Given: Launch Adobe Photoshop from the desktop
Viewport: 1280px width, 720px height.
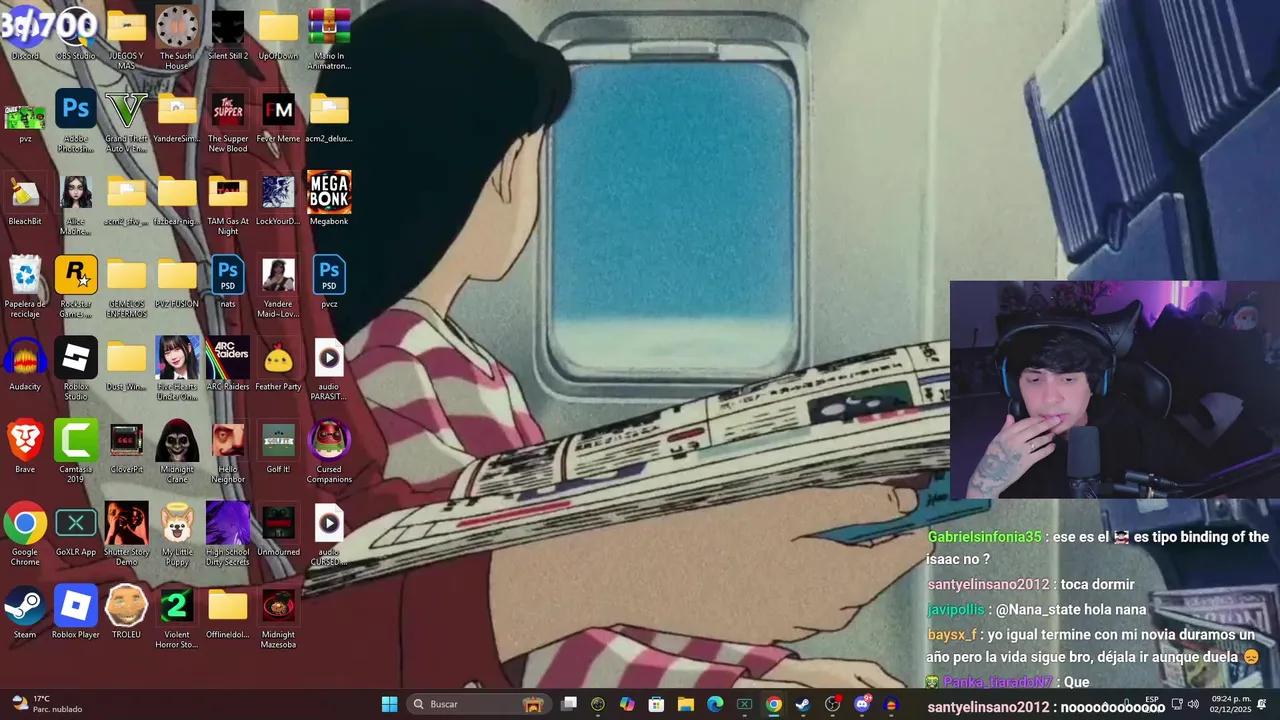Looking at the screenshot, I should click(76, 122).
